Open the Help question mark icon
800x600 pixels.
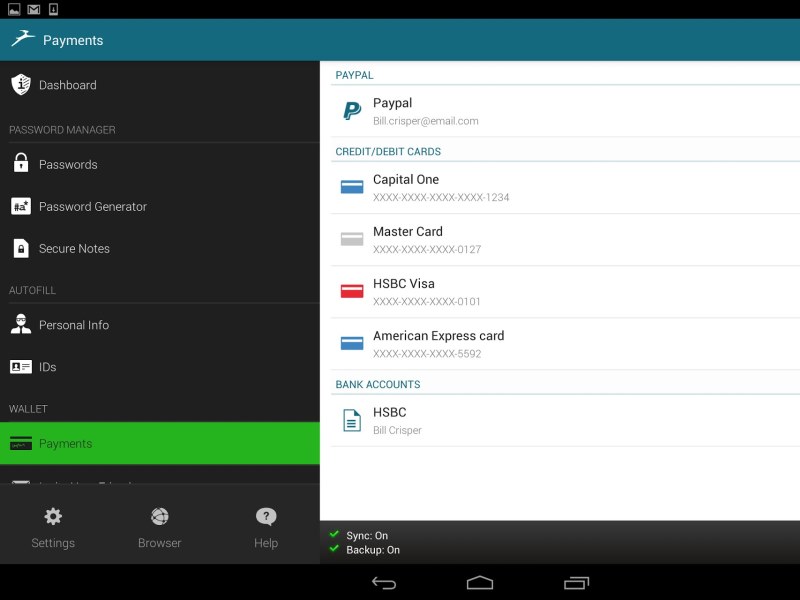coord(266,516)
